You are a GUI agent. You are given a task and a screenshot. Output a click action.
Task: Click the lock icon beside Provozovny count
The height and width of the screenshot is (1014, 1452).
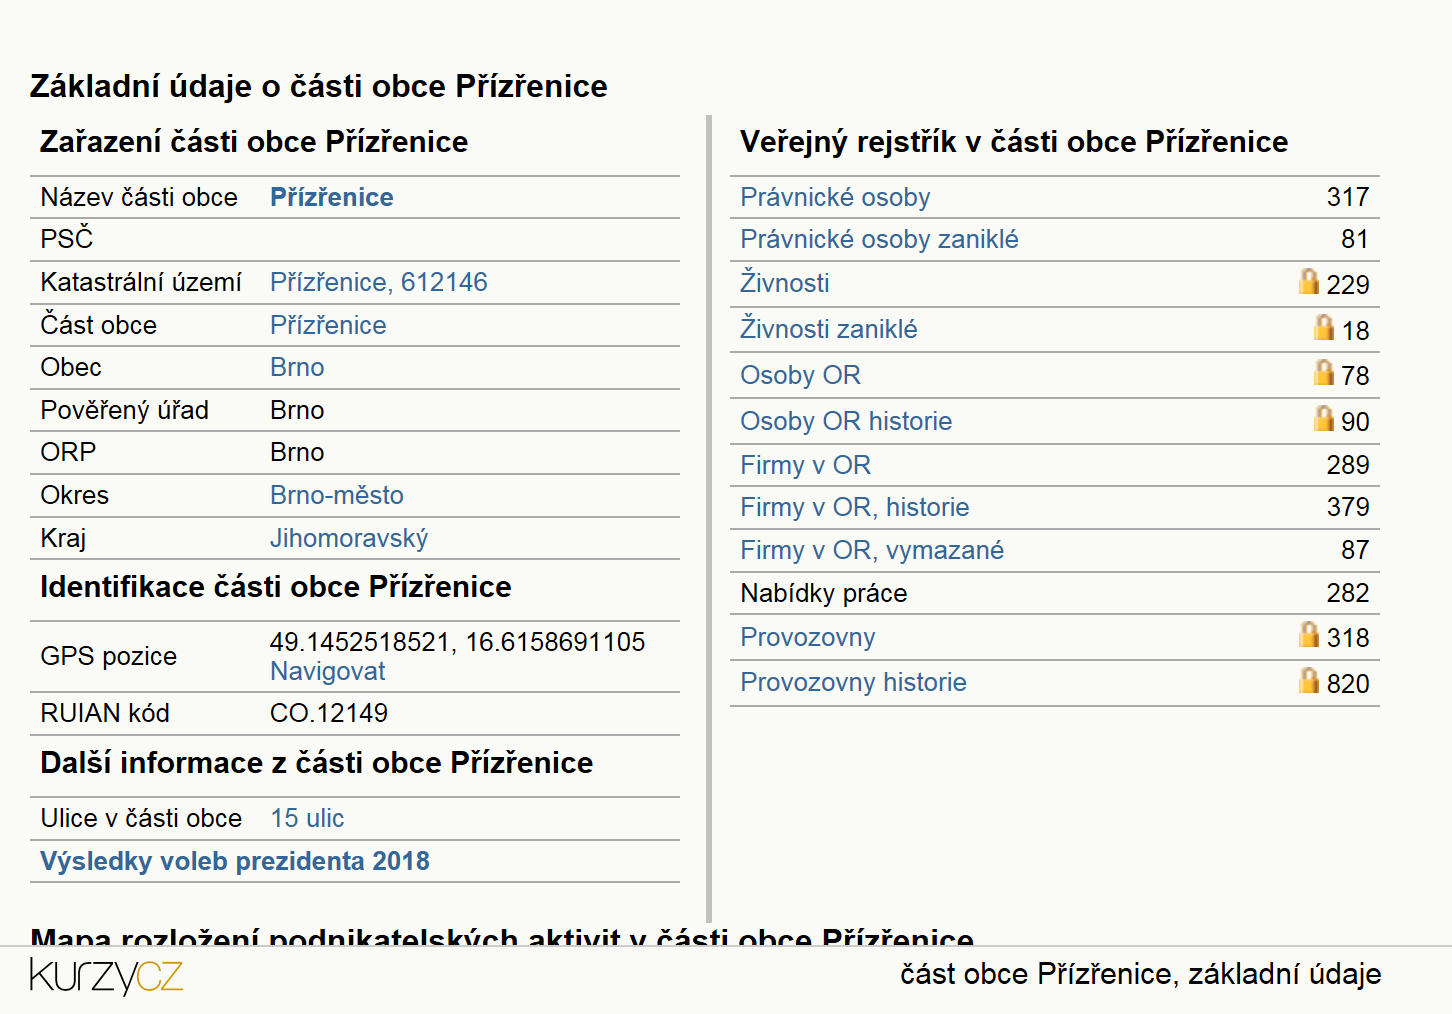point(1309,634)
